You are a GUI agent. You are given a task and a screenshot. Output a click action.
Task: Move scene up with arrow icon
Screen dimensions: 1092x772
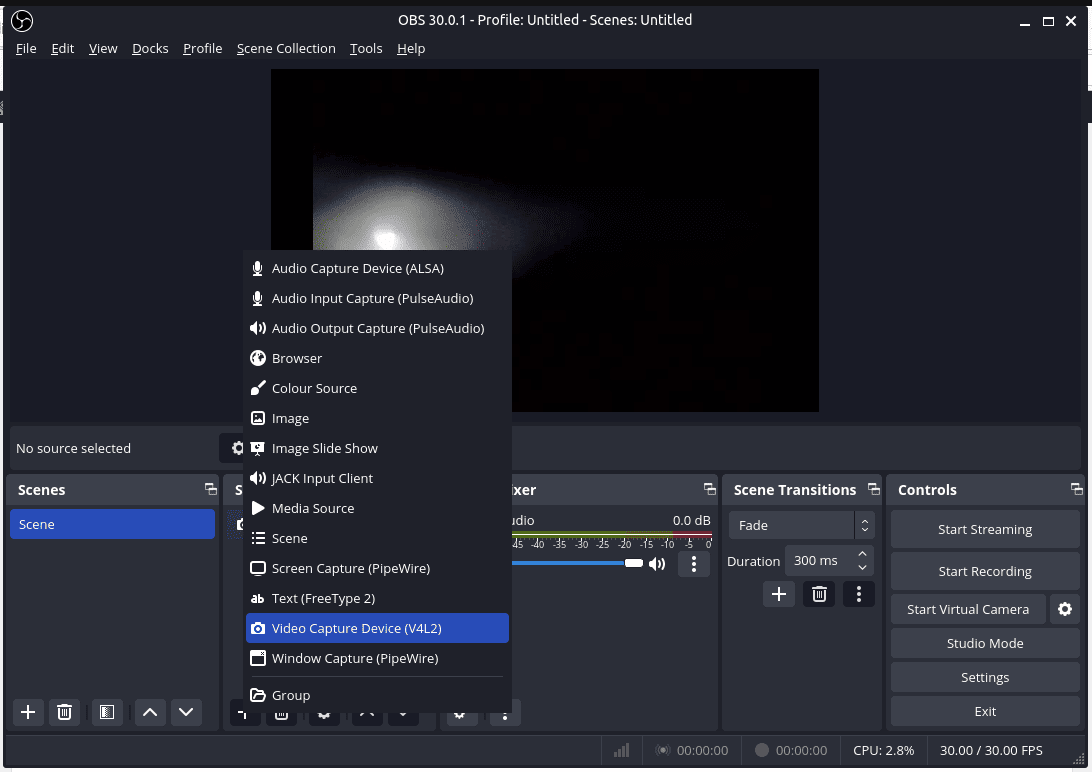150,712
